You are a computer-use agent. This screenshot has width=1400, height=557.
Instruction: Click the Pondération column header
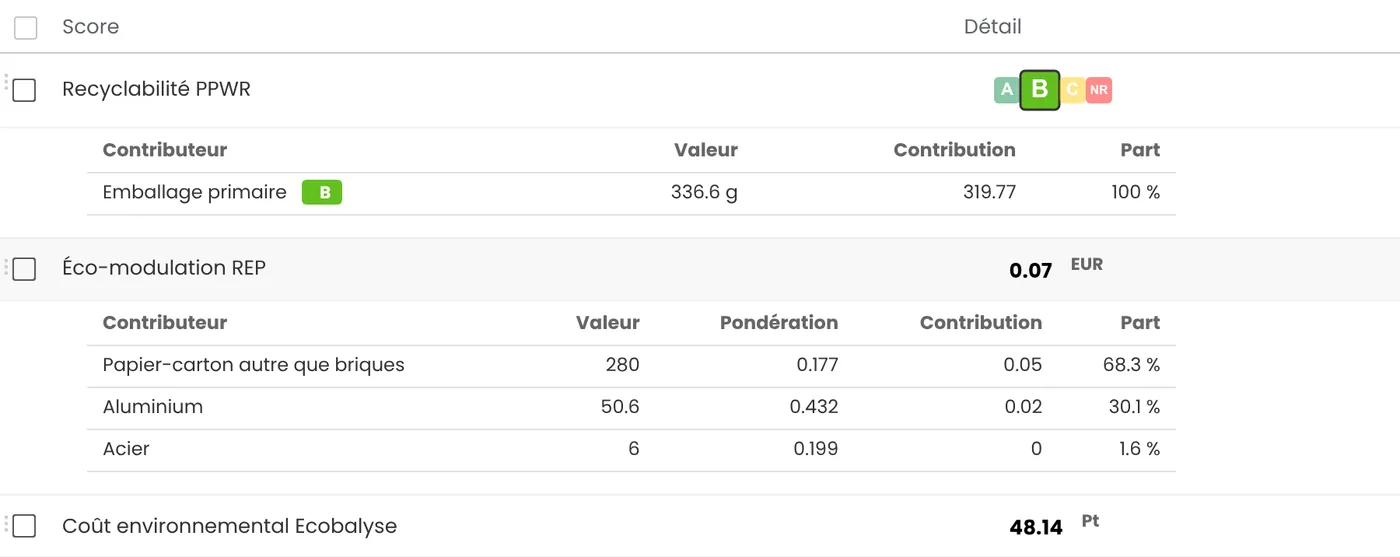click(779, 323)
